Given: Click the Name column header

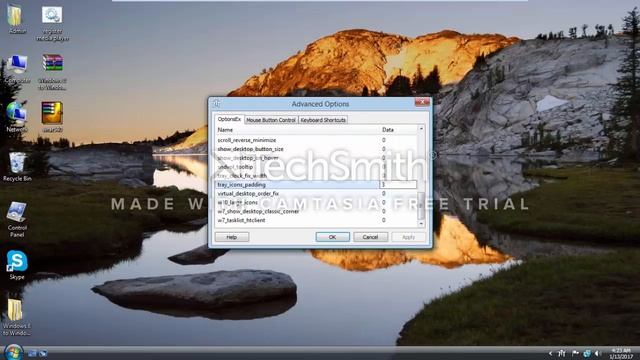Looking at the screenshot, I should pyautogui.click(x=298, y=130).
